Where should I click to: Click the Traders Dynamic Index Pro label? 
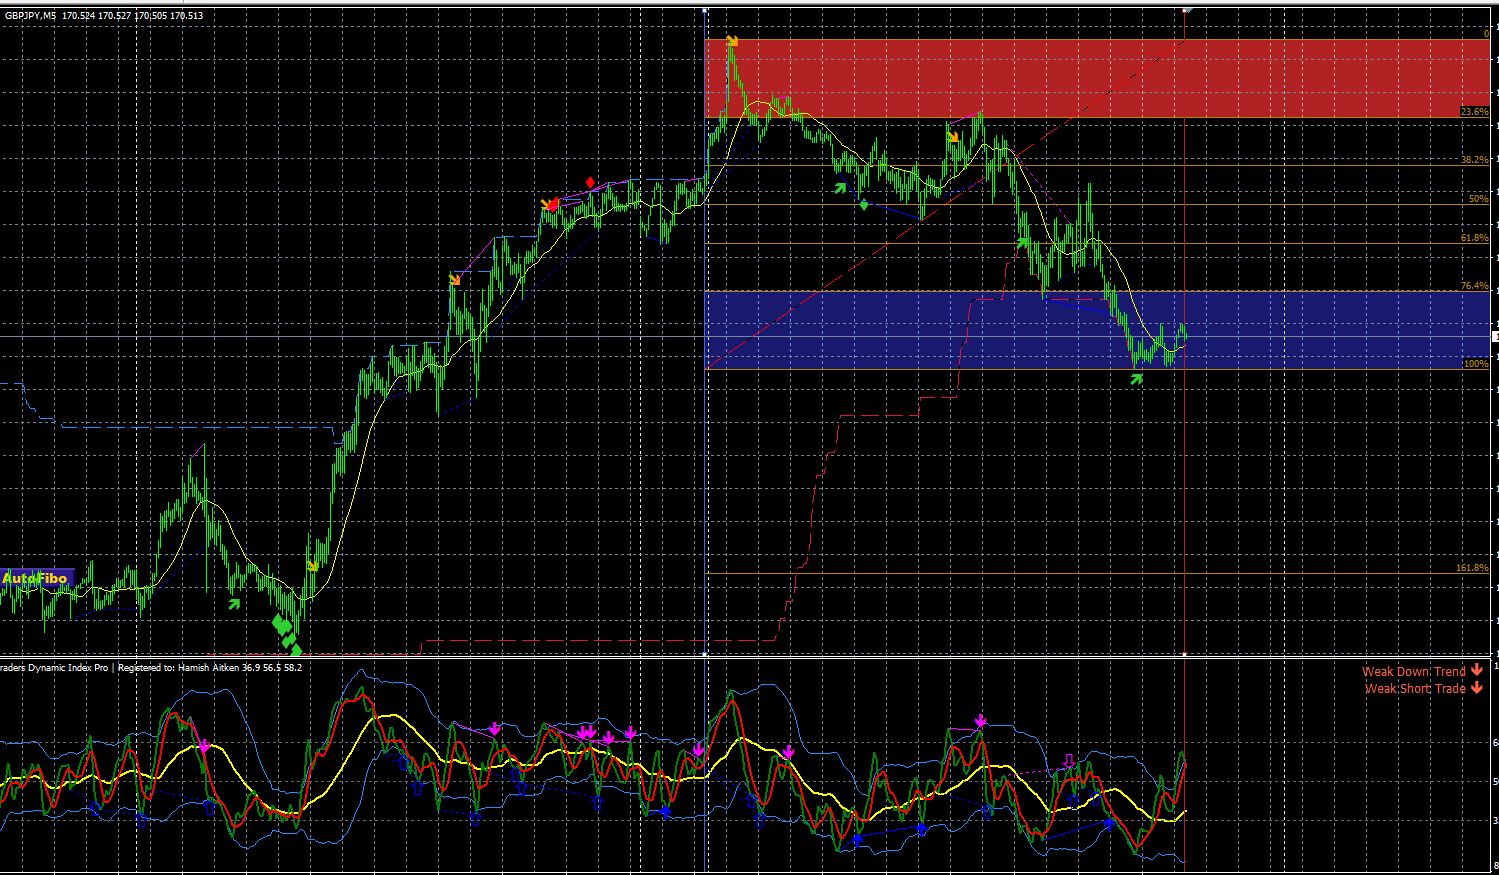tap(56, 667)
